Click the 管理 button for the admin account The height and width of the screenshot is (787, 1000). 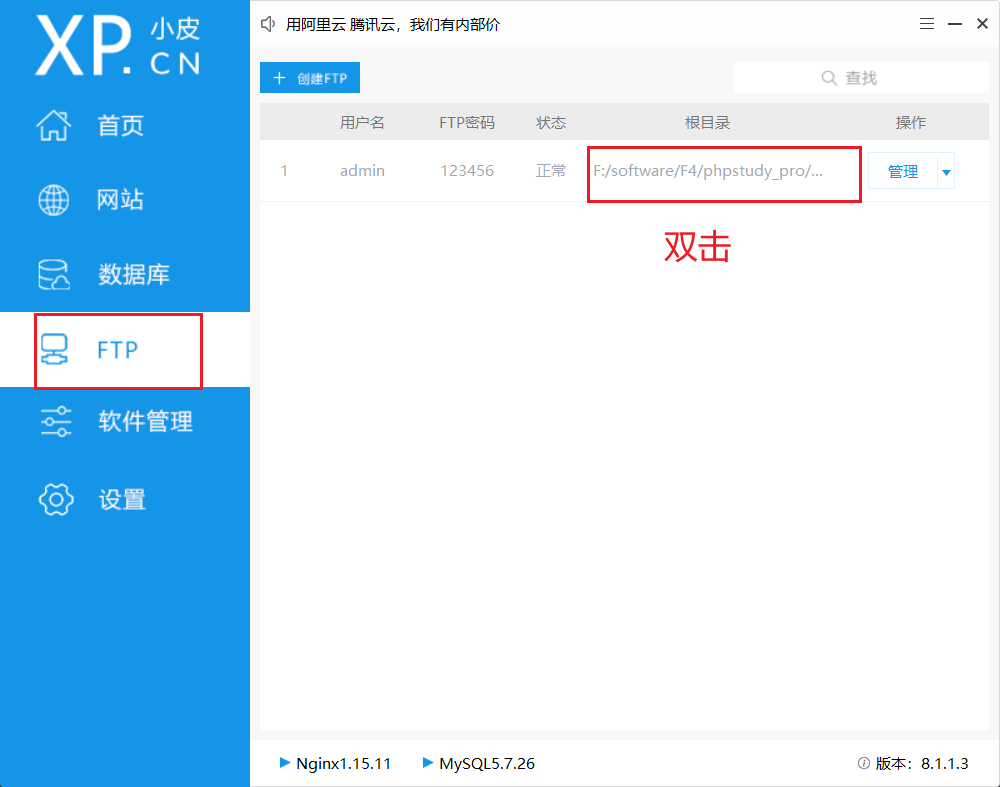pos(903,170)
